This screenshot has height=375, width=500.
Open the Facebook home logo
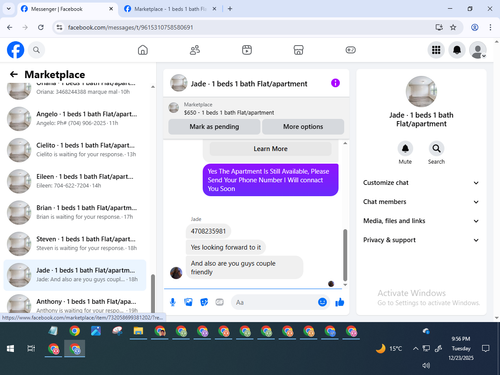pyautogui.click(x=16, y=50)
